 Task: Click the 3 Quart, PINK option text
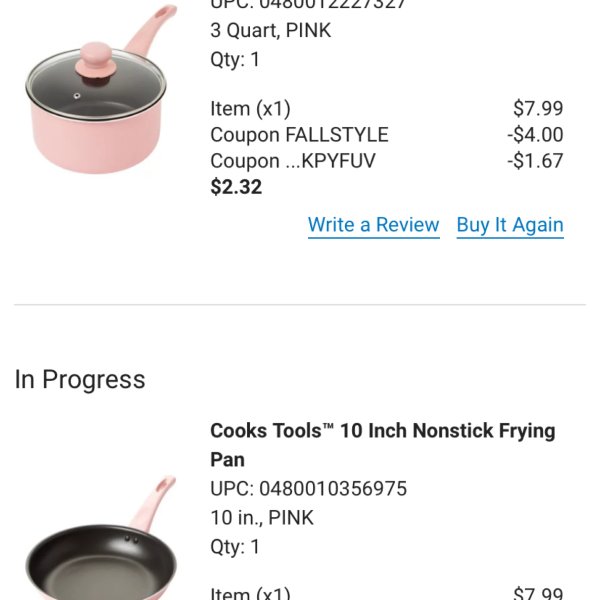271,30
